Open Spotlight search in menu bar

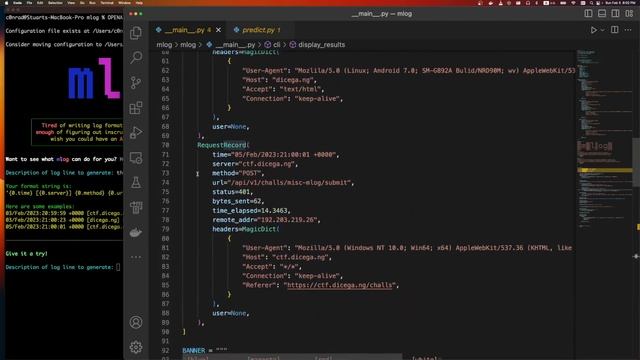591,2
